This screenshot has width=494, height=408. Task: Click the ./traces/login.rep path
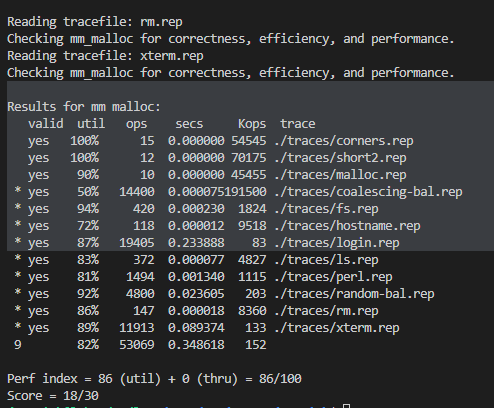pyautogui.click(x=337, y=243)
